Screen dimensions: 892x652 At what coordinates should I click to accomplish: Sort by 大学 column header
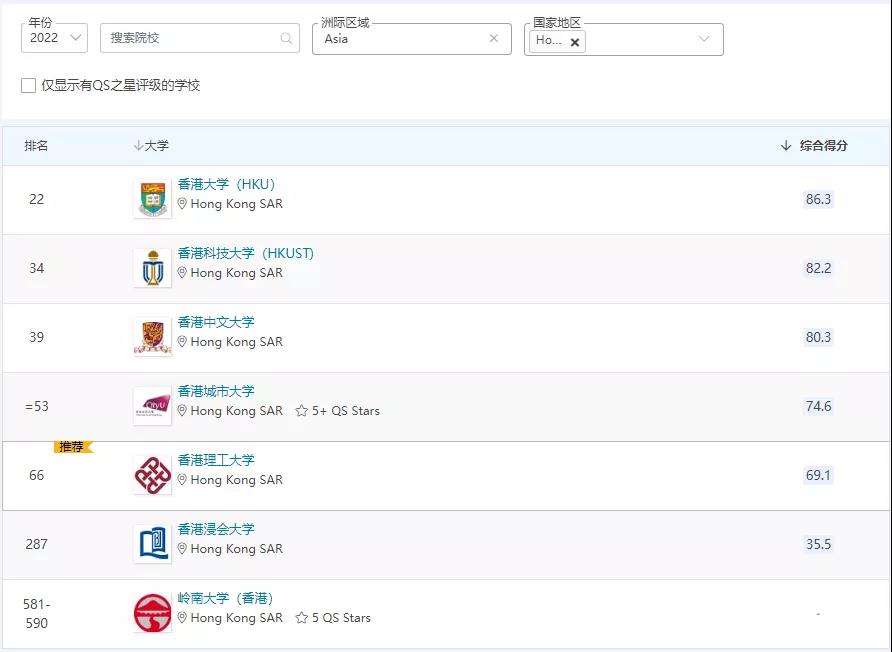pyautogui.click(x=151, y=146)
